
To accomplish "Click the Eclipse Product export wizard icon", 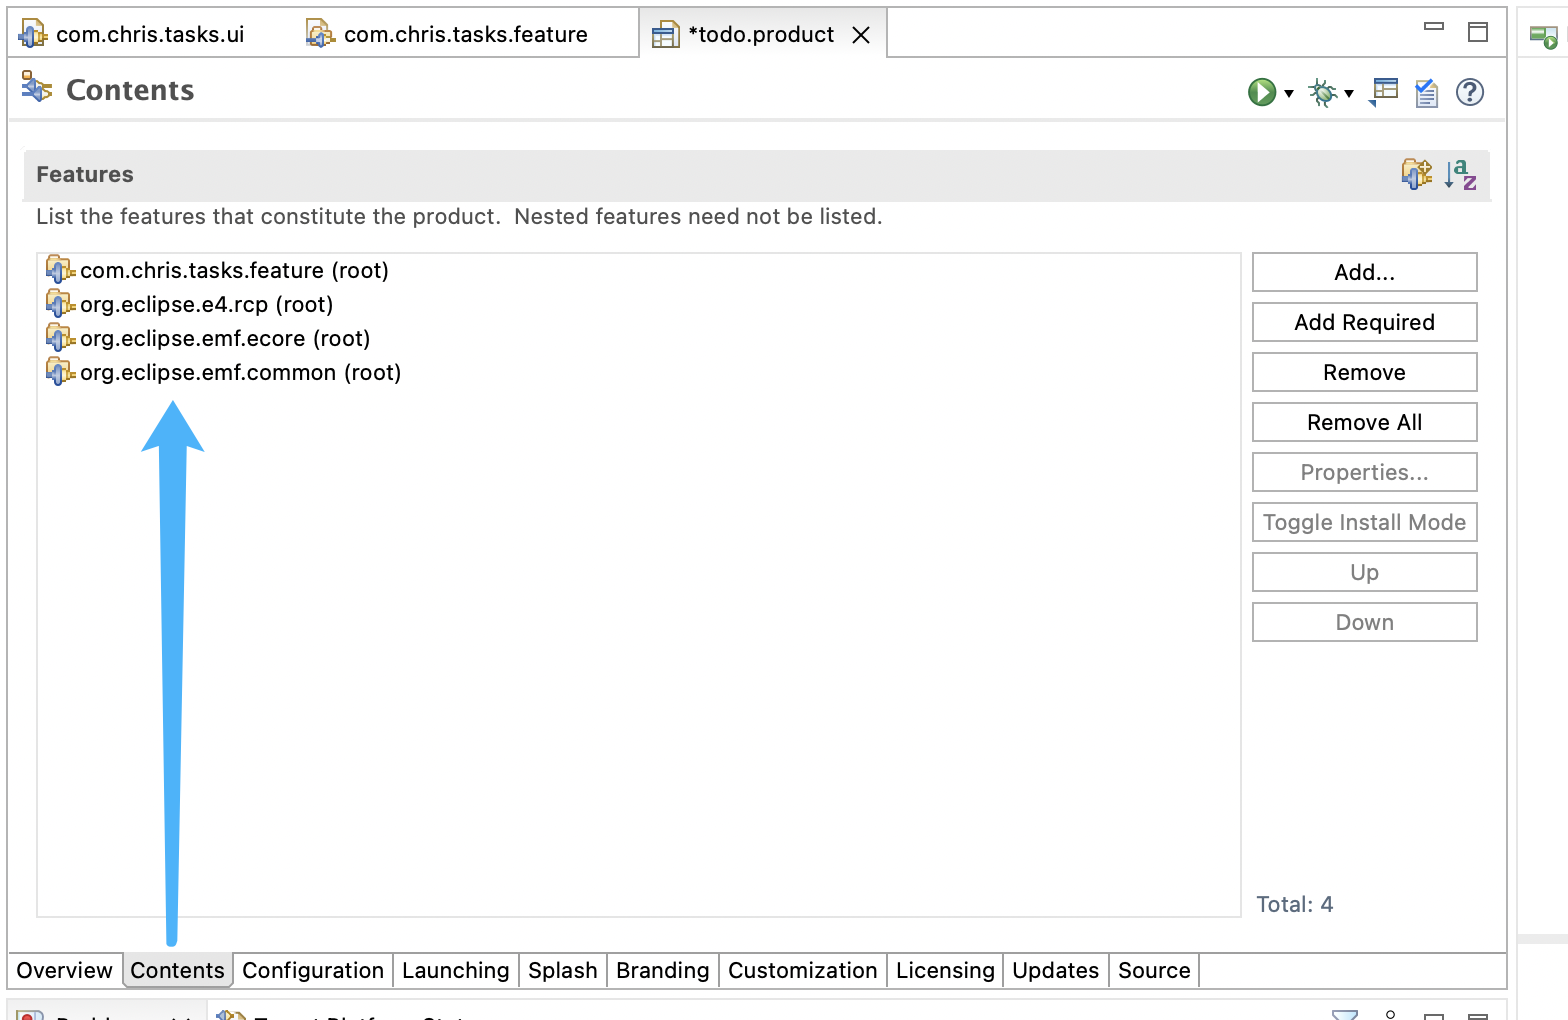I will [1384, 92].
